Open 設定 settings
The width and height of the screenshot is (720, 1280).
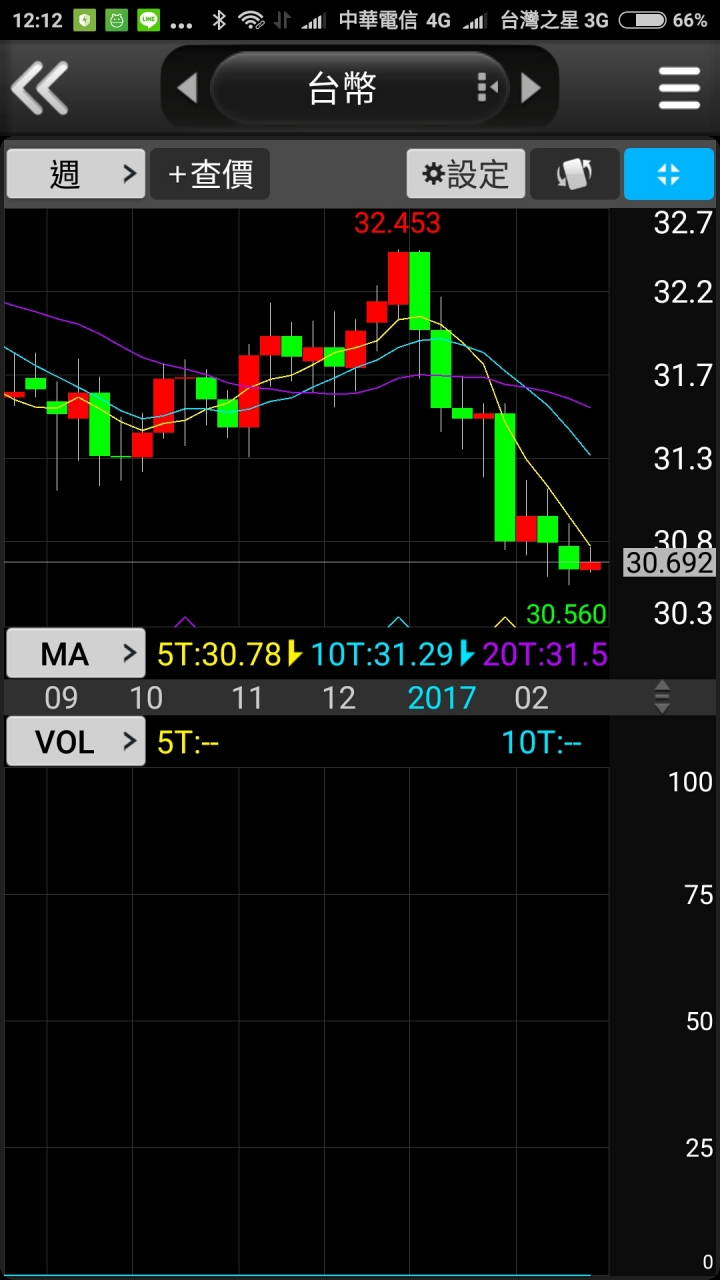click(466, 174)
